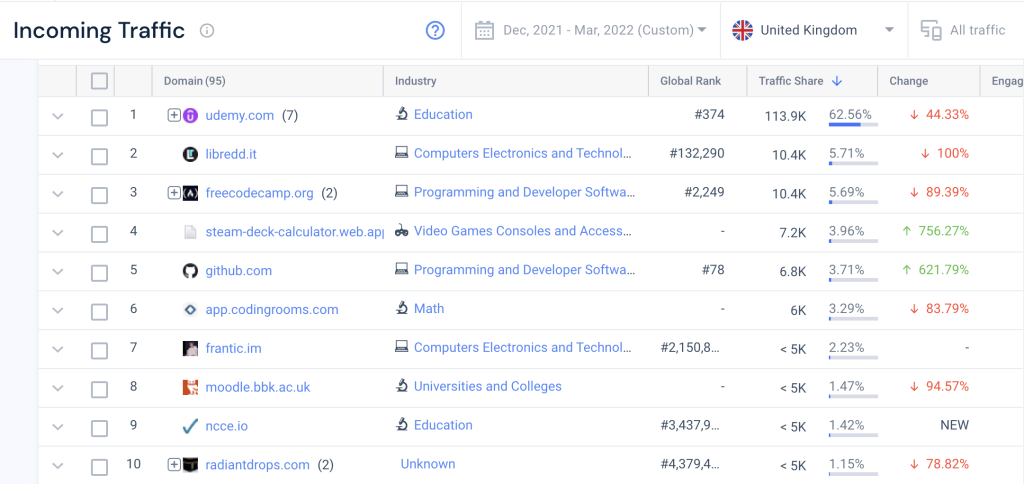Click info icon beside Incoming Traffic title
The image size is (1024, 484).
207,31
